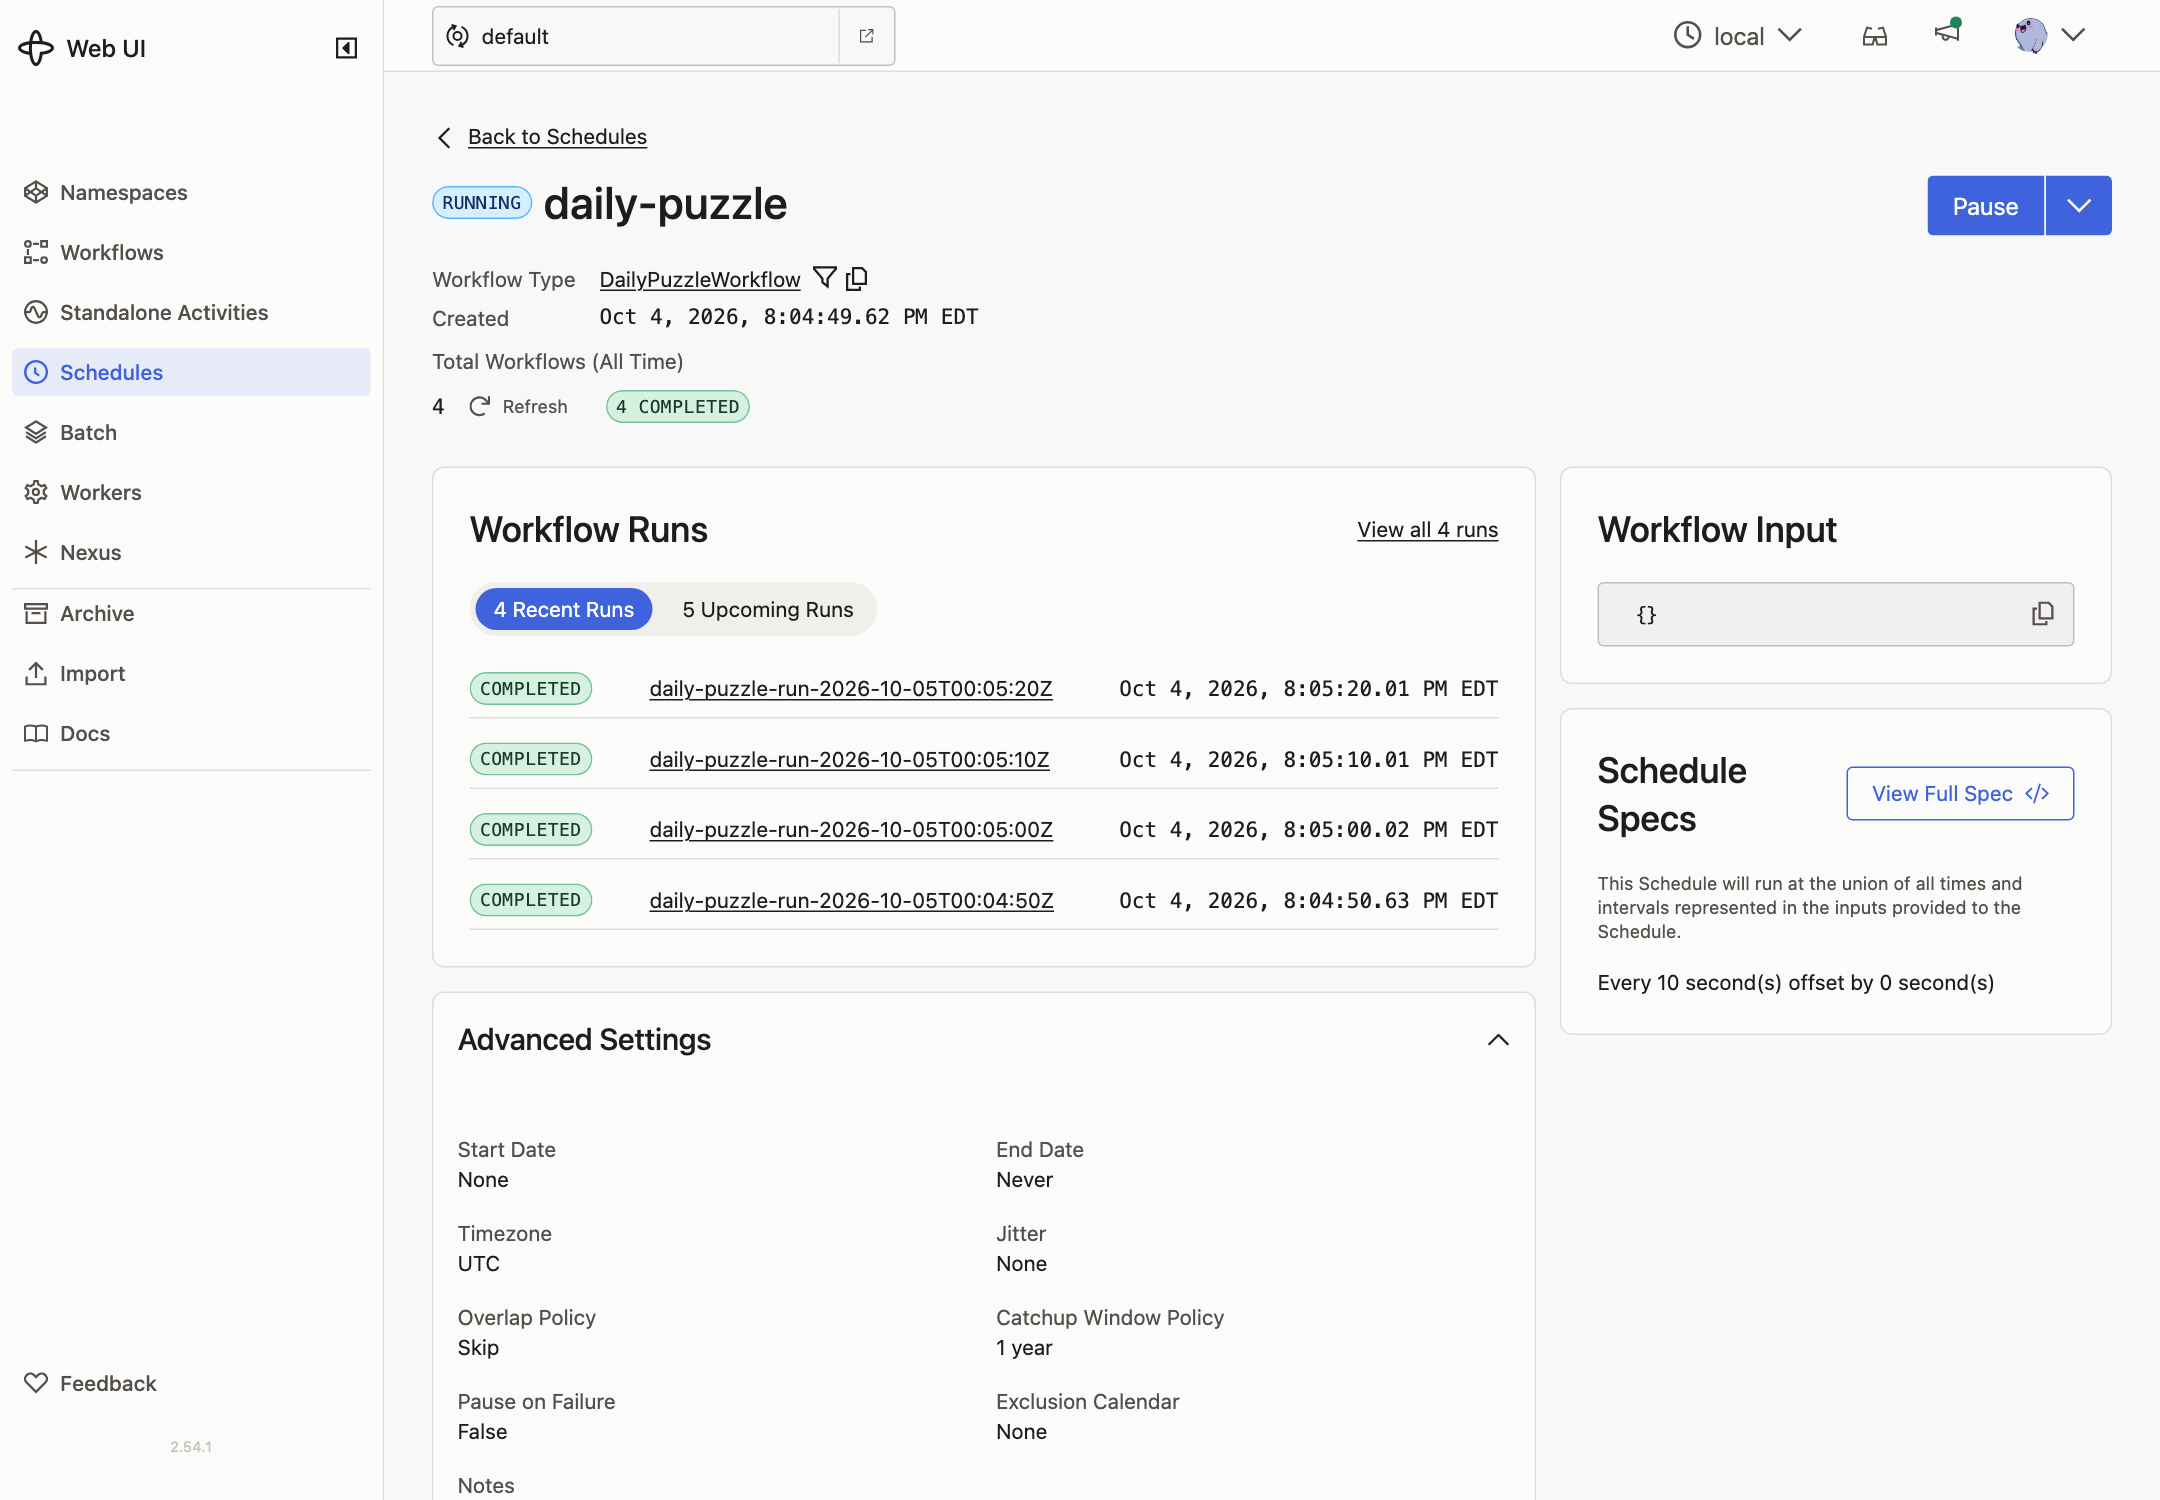Open Archive page

(x=191, y=613)
